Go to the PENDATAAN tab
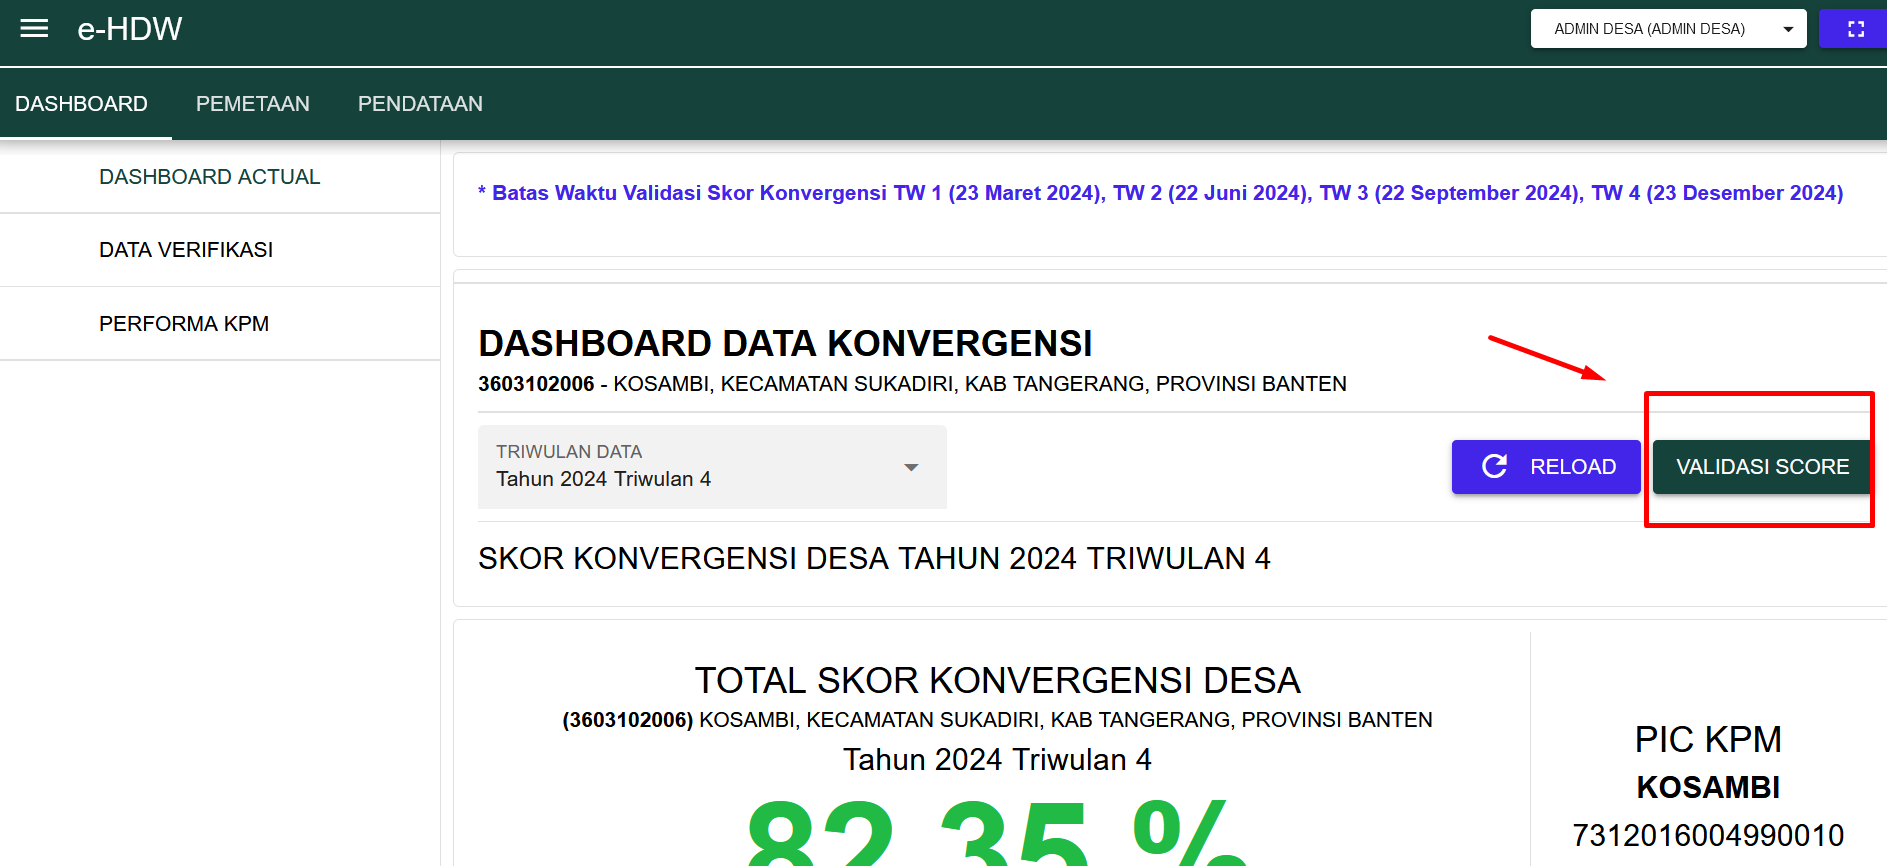Viewport: 1887px width, 866px height. [420, 104]
